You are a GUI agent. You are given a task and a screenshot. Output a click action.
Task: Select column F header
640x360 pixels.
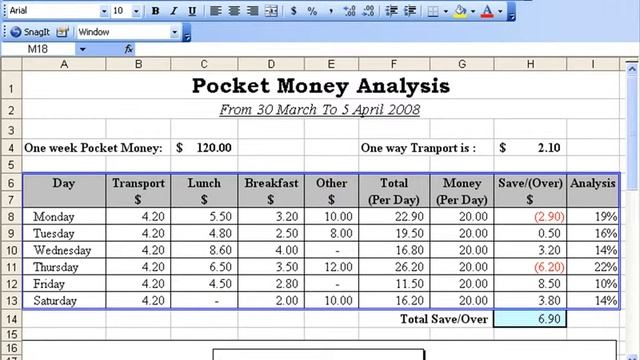(393, 64)
